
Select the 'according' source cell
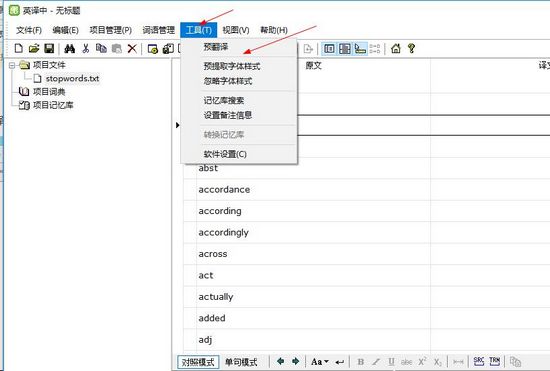click(313, 211)
